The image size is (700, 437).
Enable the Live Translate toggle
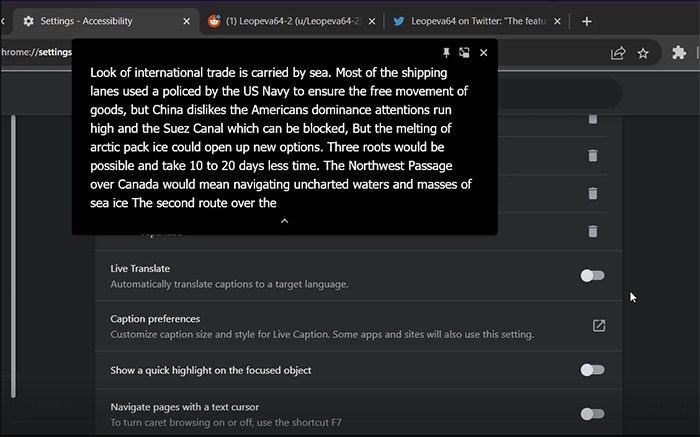pos(592,275)
